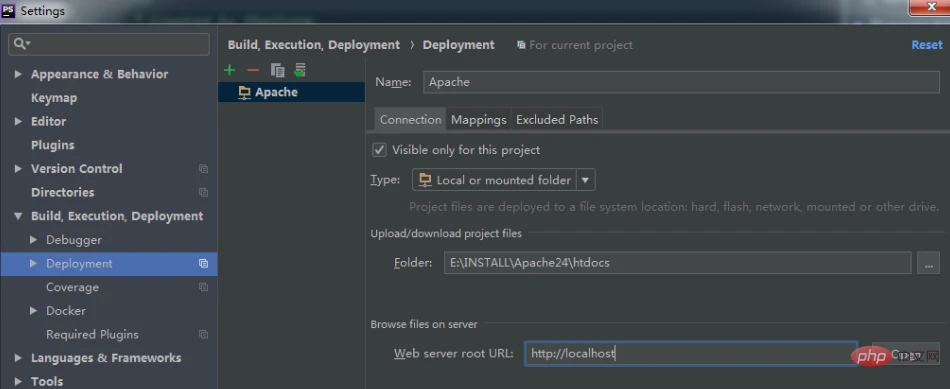The width and height of the screenshot is (950, 389).
Task: Collapse Build, Execution, Deployment section
Action: coord(18,216)
